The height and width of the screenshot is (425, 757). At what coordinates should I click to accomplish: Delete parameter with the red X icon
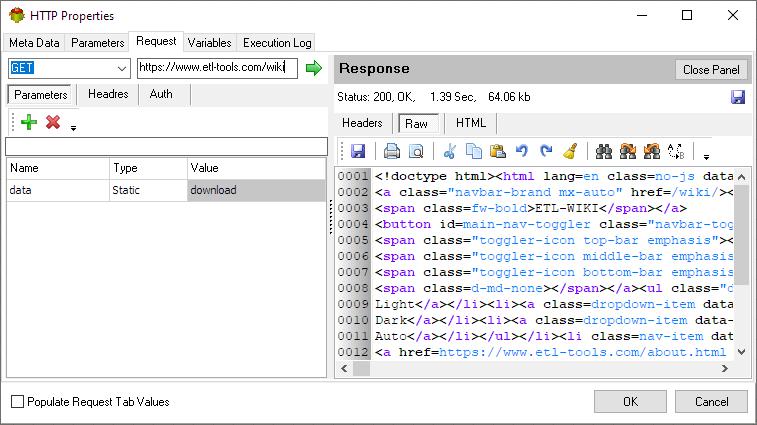(x=53, y=122)
